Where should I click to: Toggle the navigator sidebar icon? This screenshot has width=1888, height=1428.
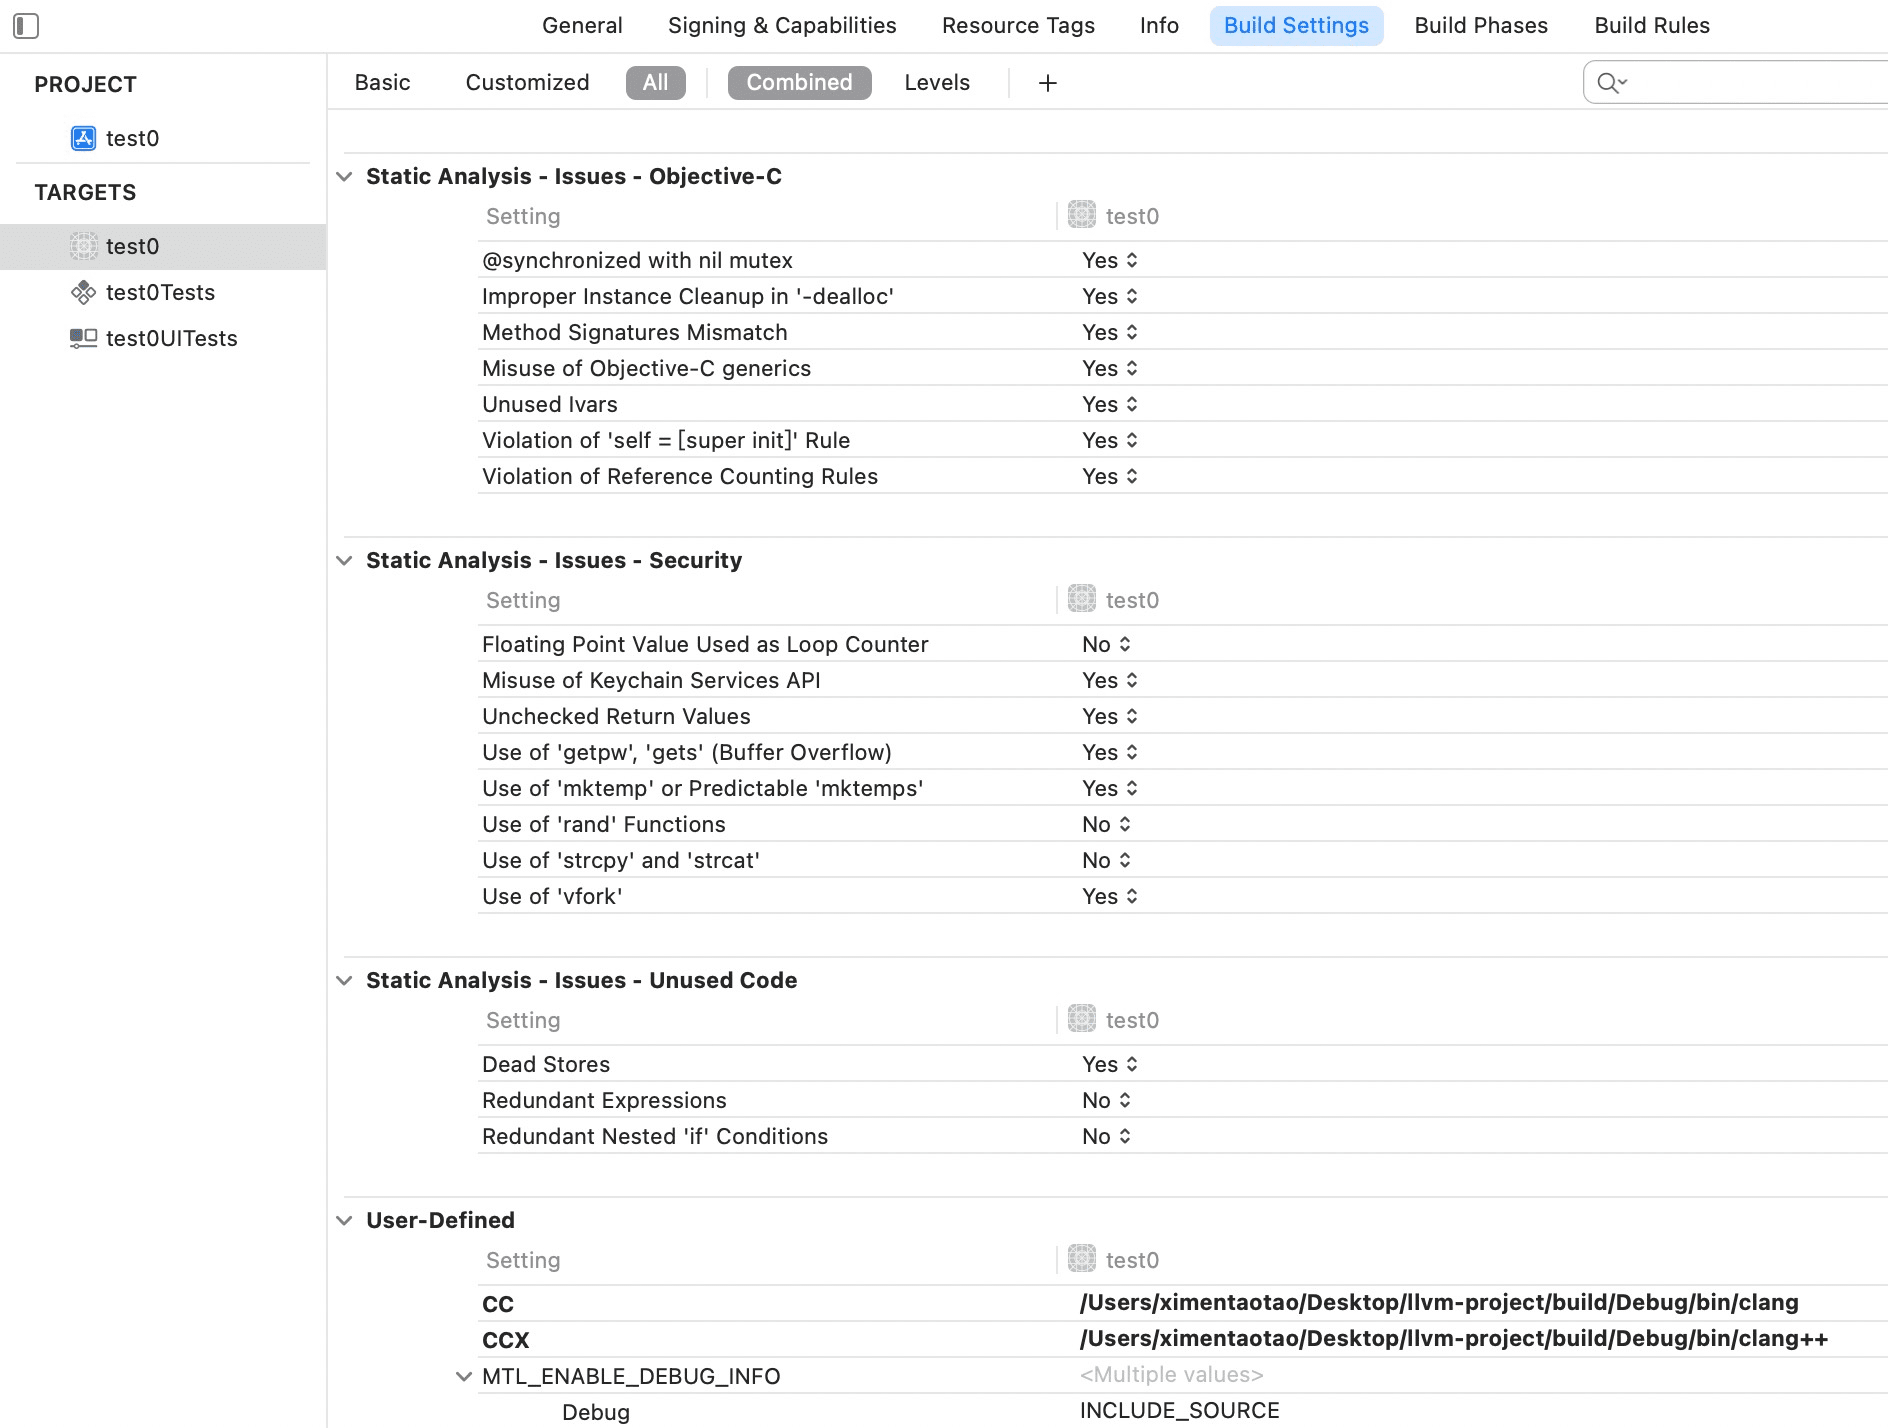pos(26,26)
